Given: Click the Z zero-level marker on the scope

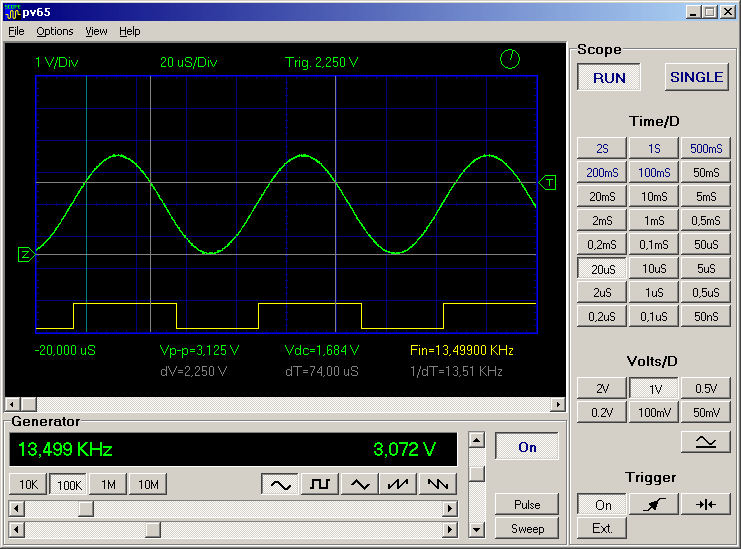Looking at the screenshot, I should [25, 255].
